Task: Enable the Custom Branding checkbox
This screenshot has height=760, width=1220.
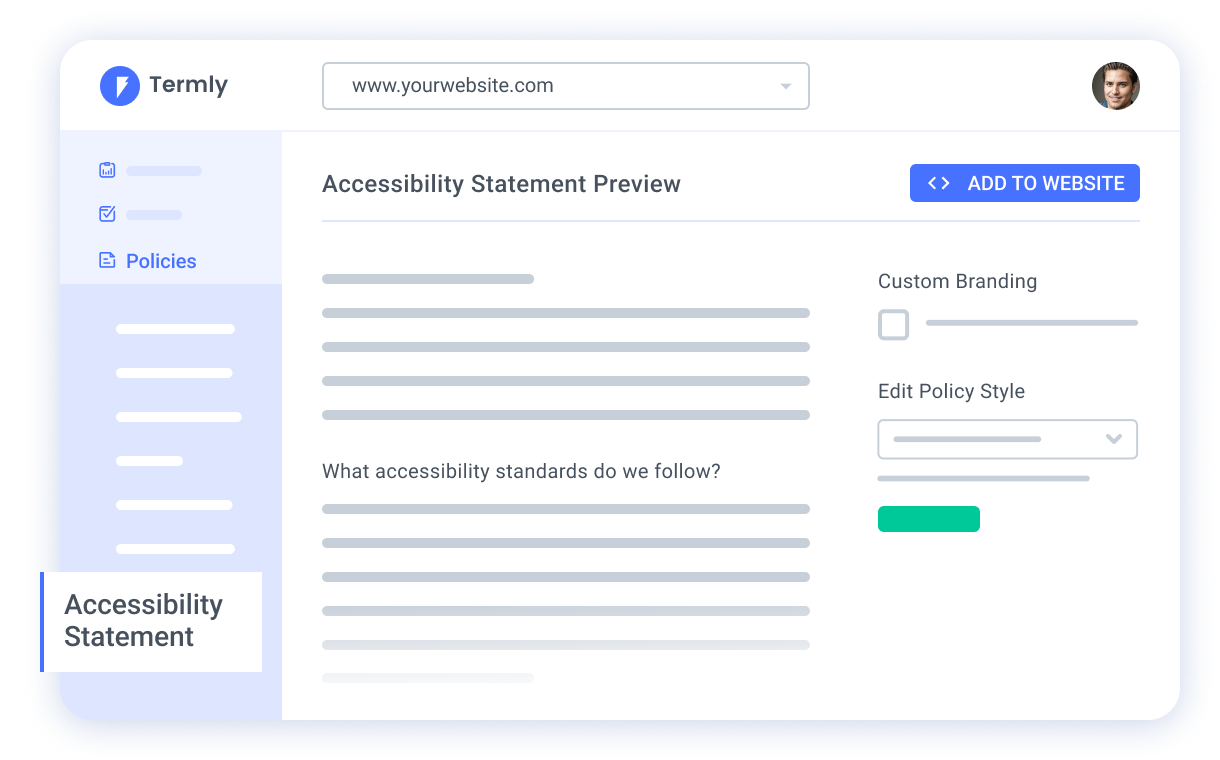Action: [x=893, y=325]
